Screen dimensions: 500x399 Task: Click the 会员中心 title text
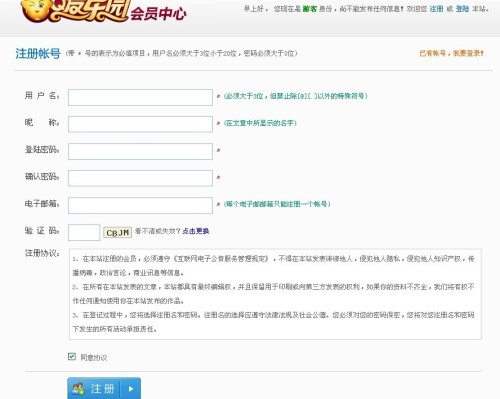pos(158,14)
